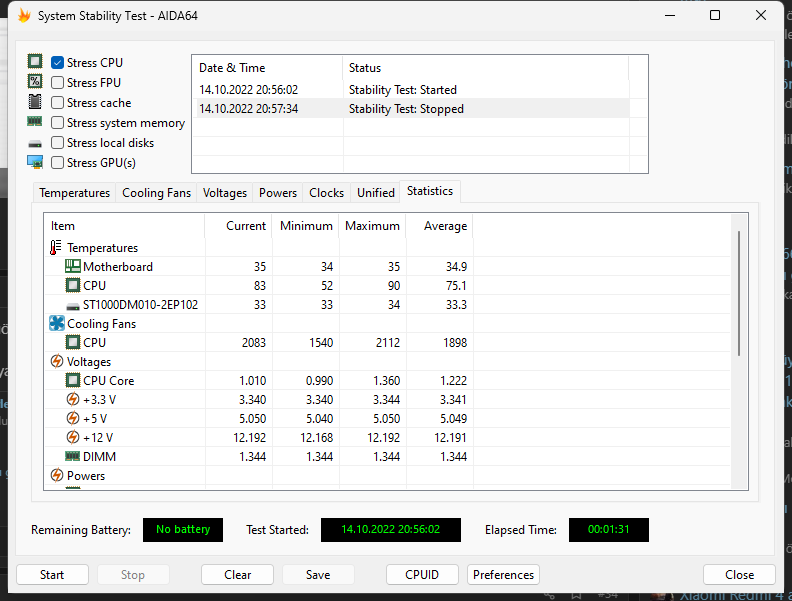
Task: Click the 'No battery' indicator
Action: (x=183, y=530)
